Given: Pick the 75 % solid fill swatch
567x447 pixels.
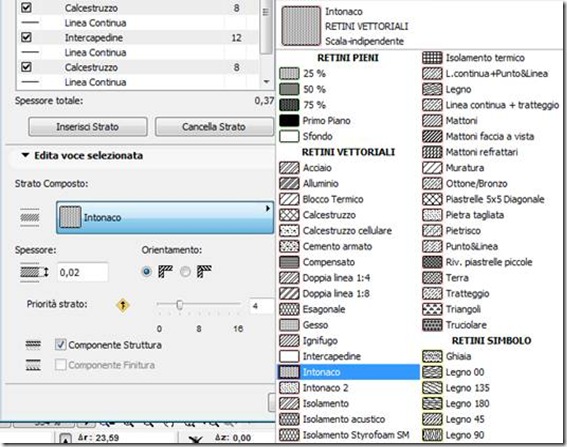Looking at the screenshot, I should click(289, 105).
